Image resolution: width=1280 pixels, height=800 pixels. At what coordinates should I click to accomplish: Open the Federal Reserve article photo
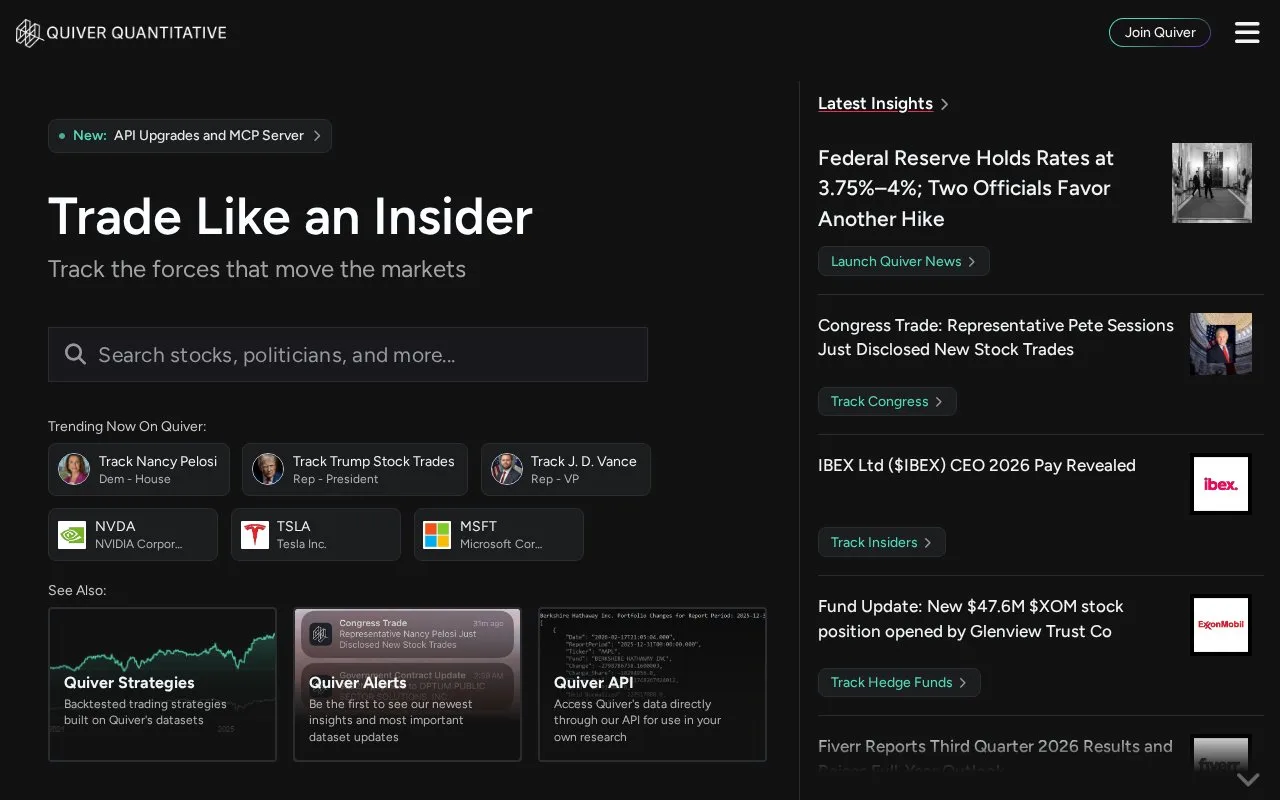[1212, 183]
